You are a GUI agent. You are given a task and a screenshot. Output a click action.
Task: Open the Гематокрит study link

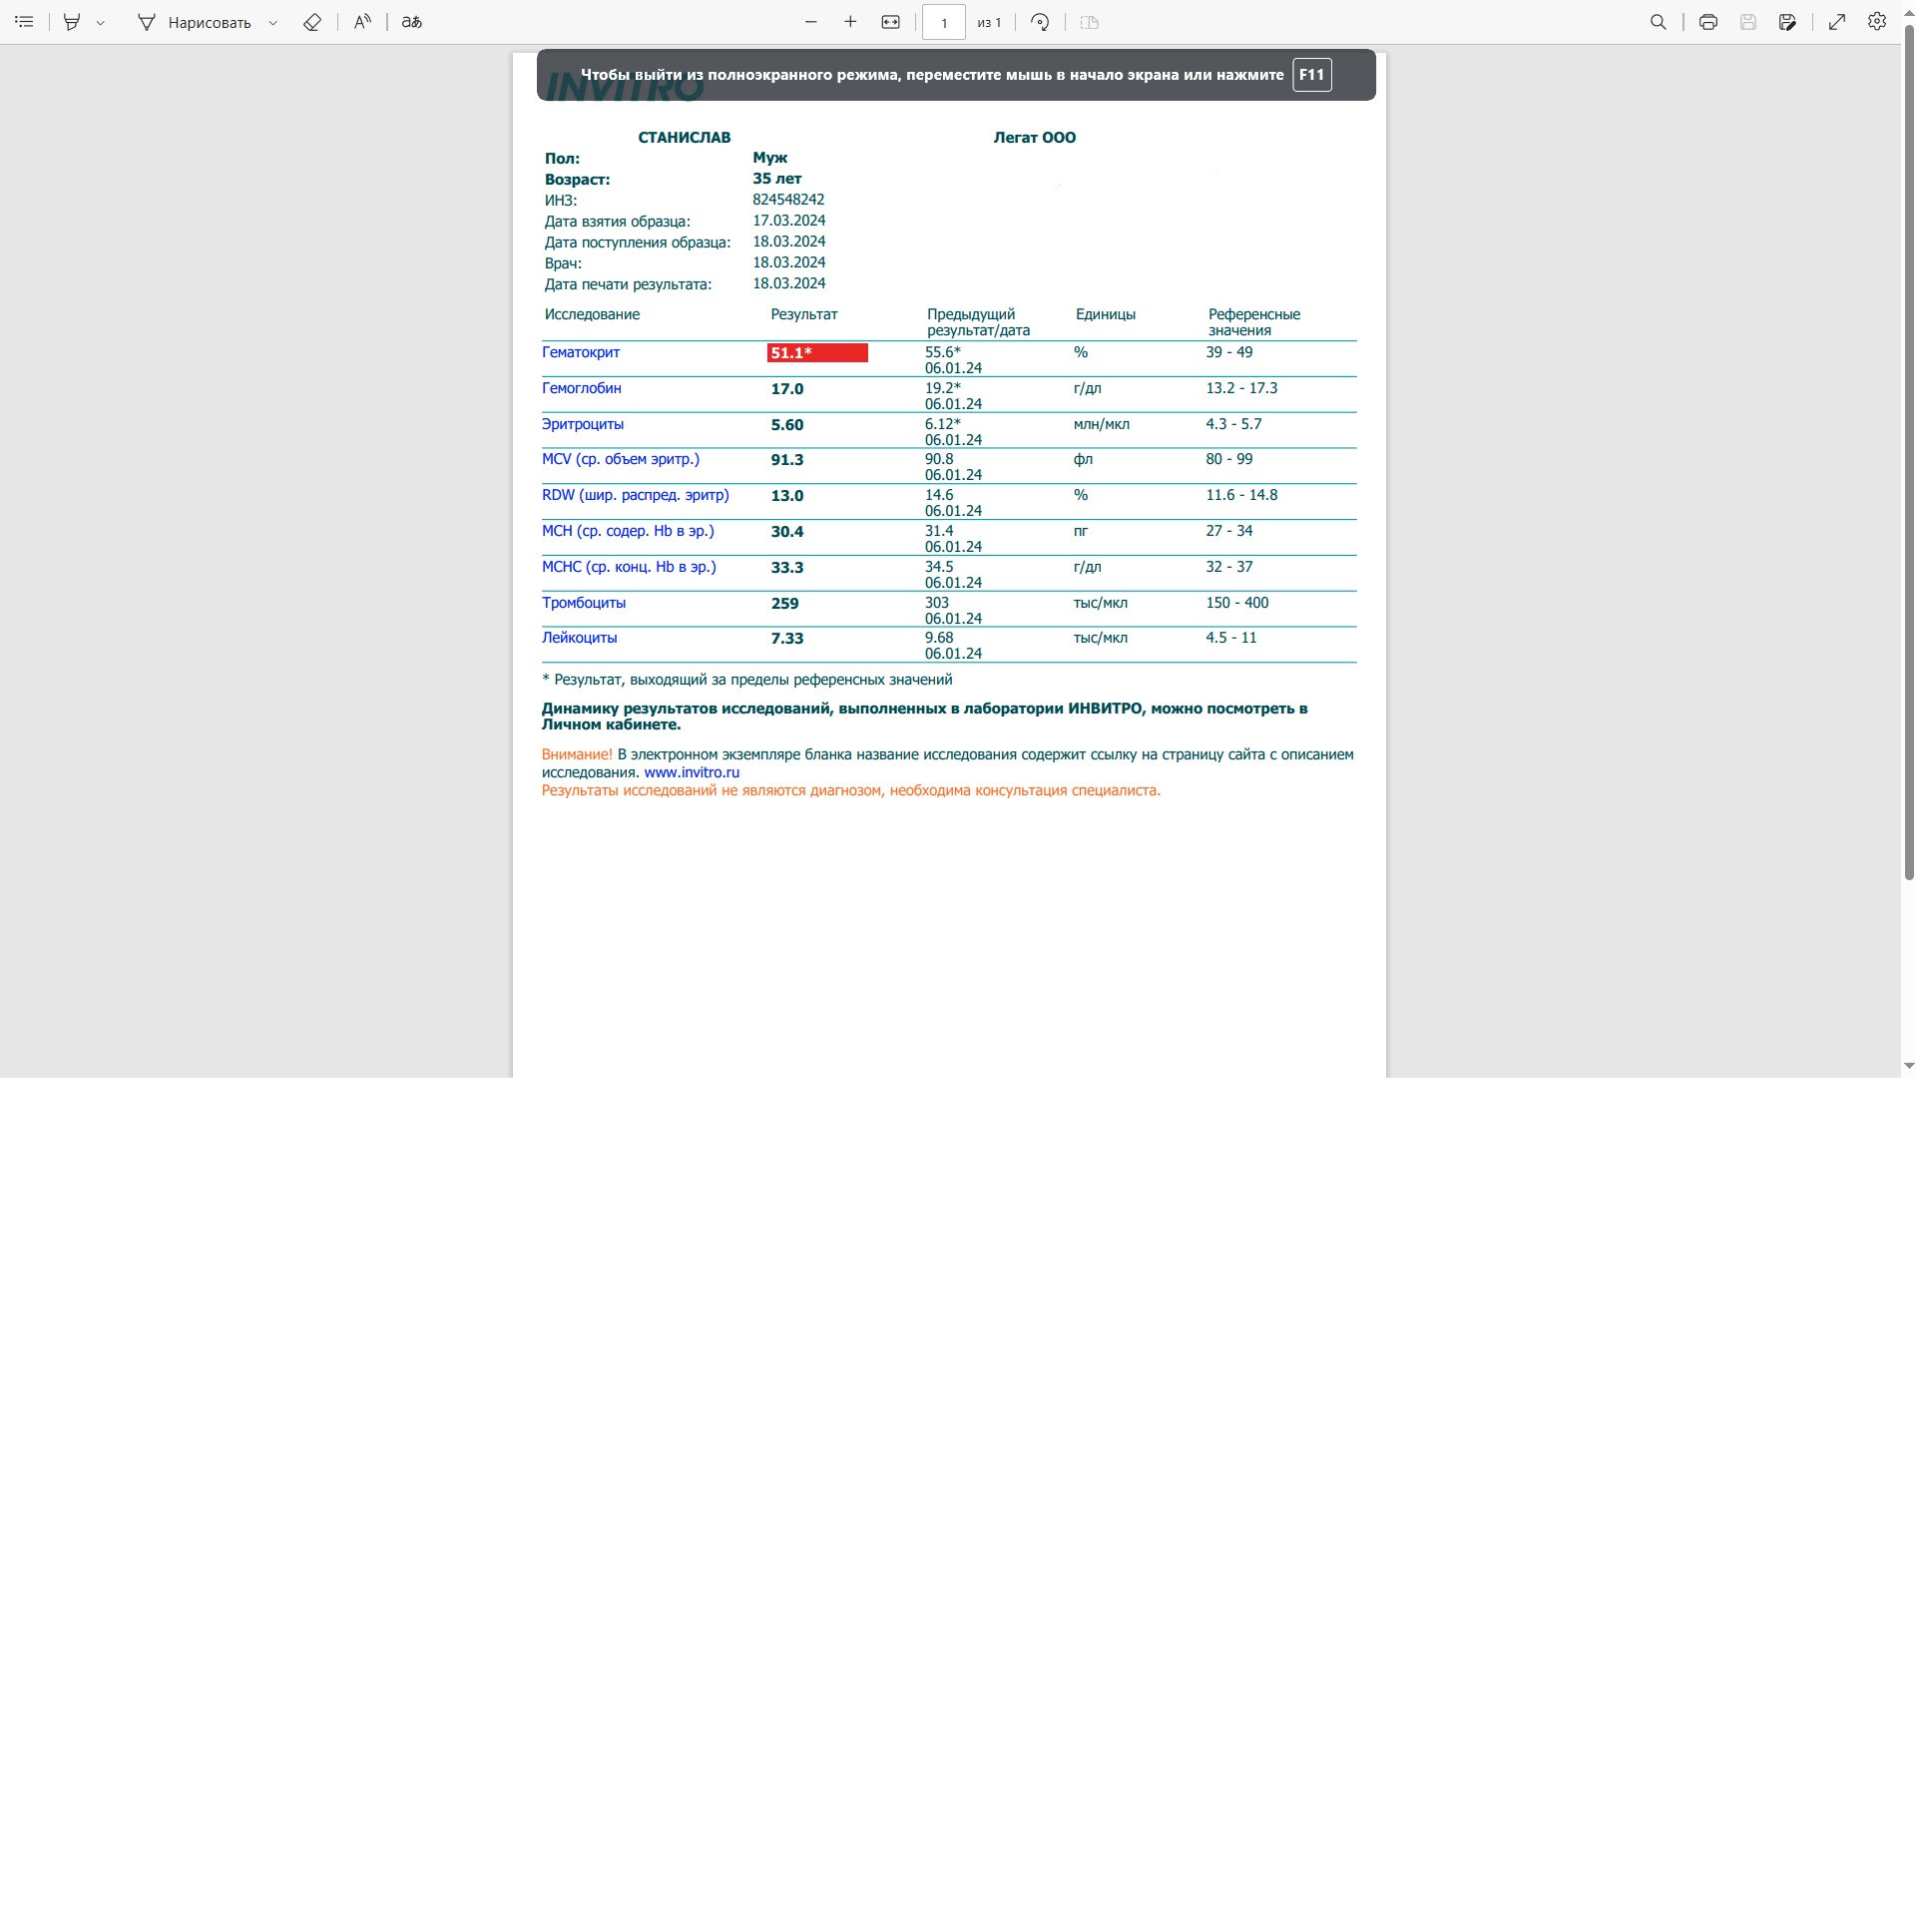[x=580, y=352]
